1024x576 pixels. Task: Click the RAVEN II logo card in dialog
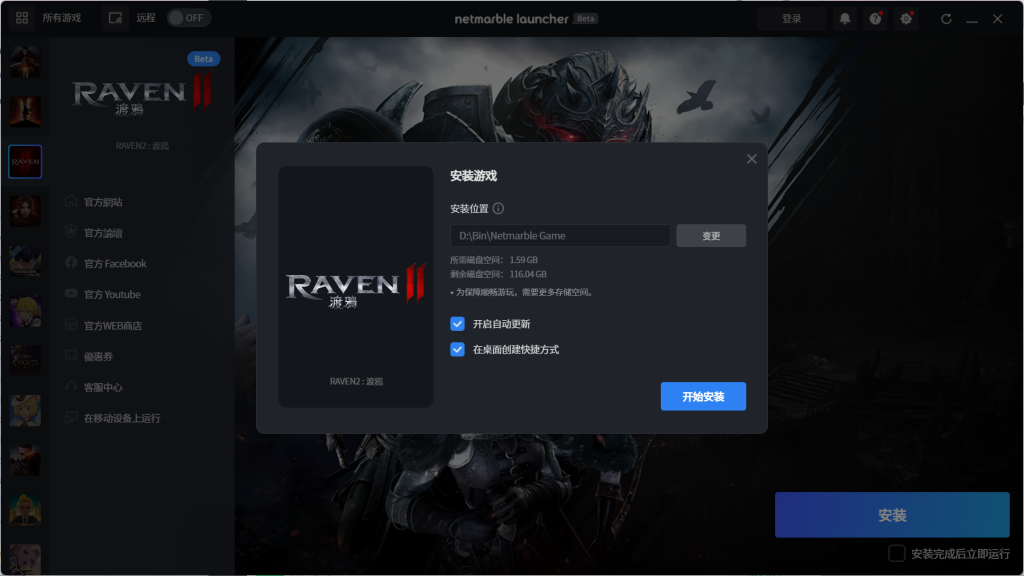[356, 287]
